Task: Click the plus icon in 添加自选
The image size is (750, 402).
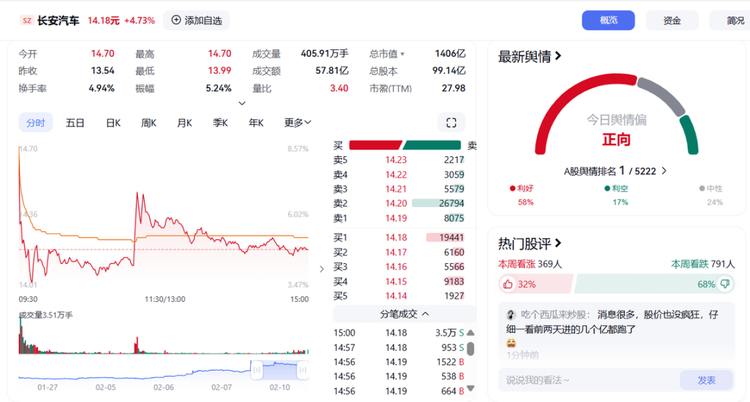Action: (x=176, y=20)
